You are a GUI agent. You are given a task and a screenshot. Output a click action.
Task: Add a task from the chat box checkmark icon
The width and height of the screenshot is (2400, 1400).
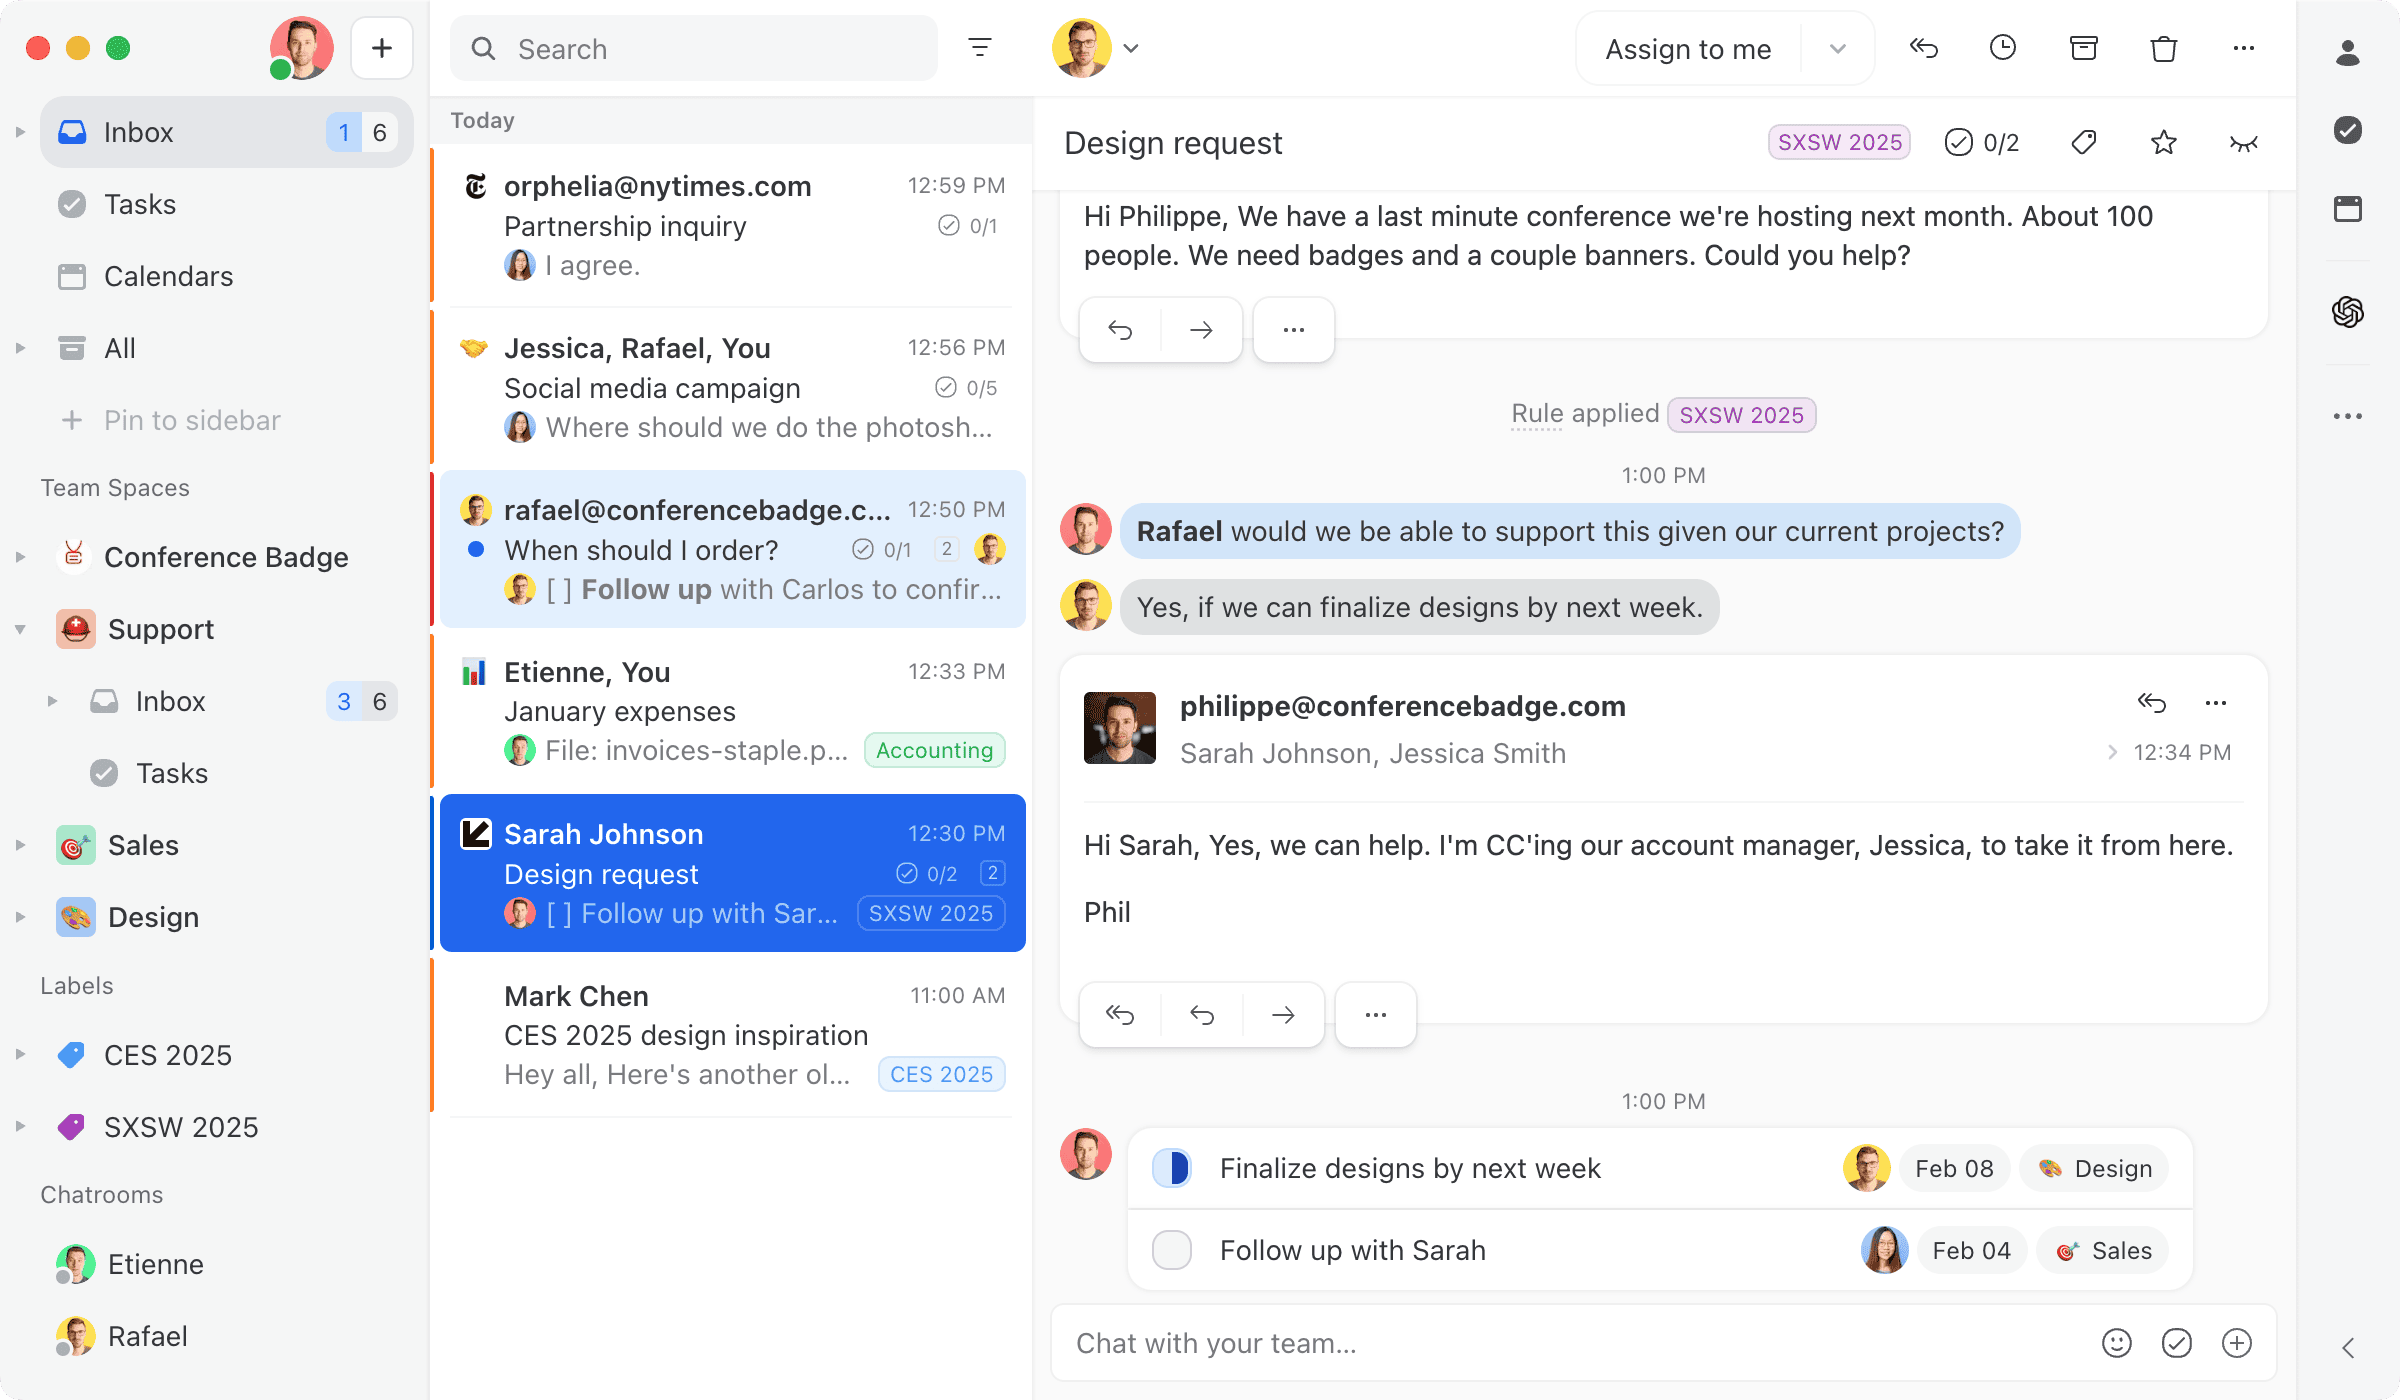click(x=2177, y=1343)
